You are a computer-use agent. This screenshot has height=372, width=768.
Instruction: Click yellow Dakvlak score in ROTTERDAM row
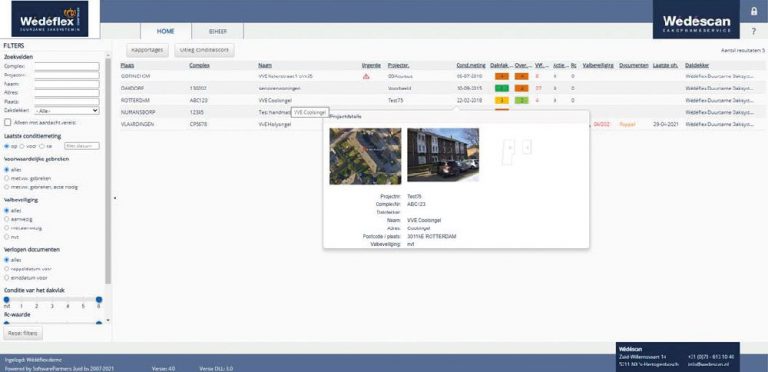coord(502,100)
